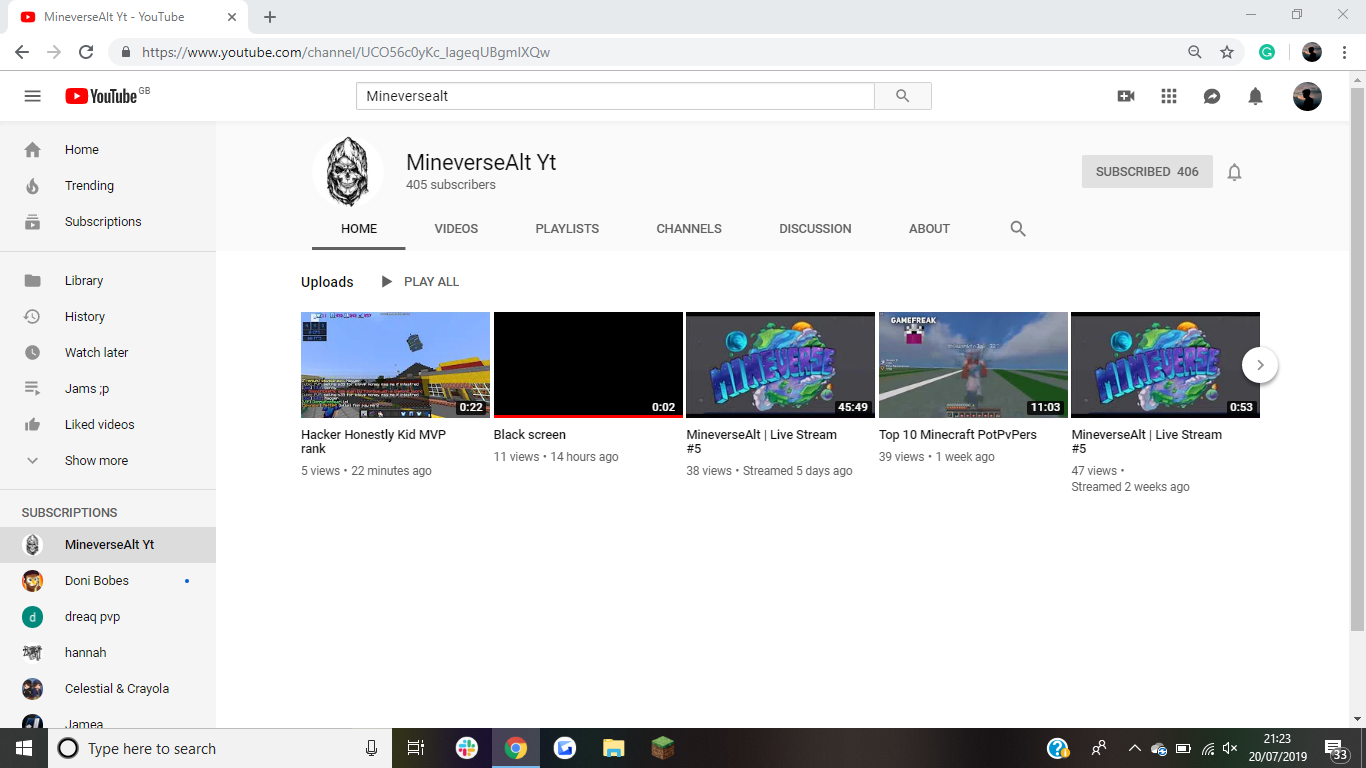Expand Show more in sidebar
Image resolution: width=1366 pixels, height=768 pixels.
108,461
